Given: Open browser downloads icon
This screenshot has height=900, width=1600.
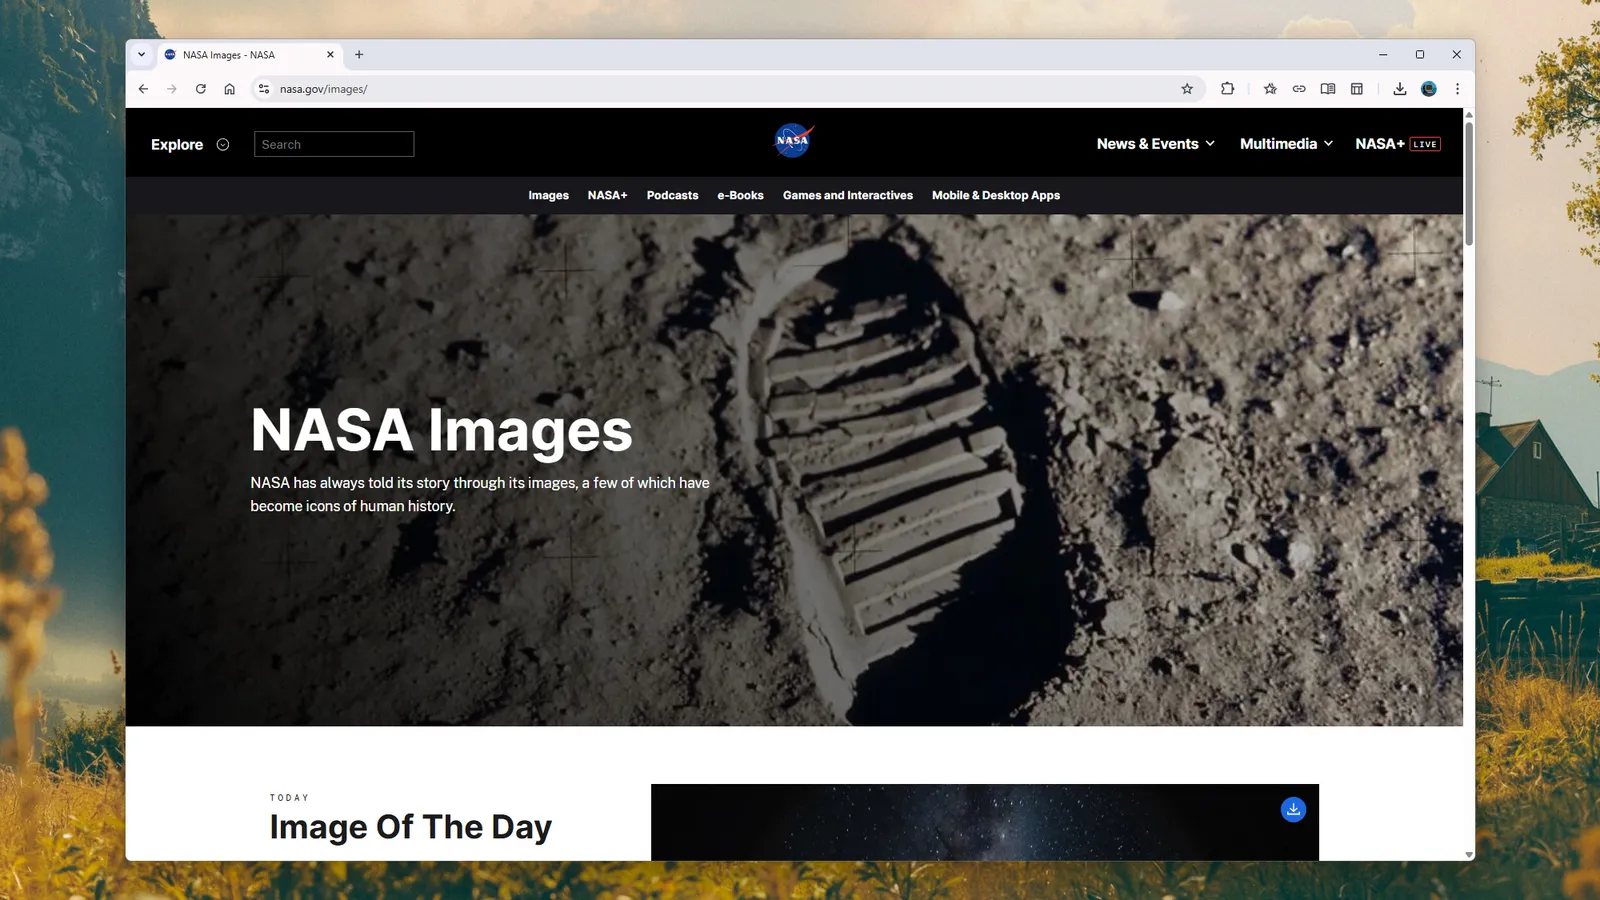Looking at the screenshot, I should click(x=1400, y=89).
